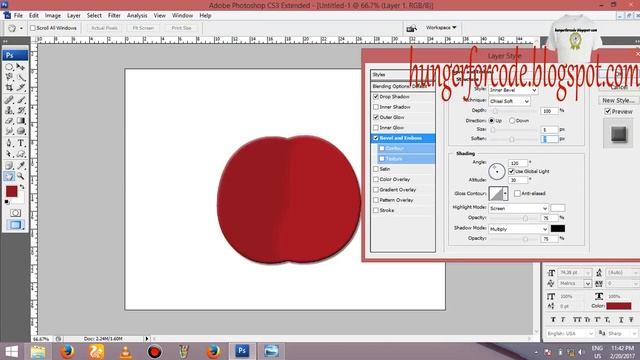Select the Lasso tool
Viewport: 640px width, 360px height.
[9, 77]
